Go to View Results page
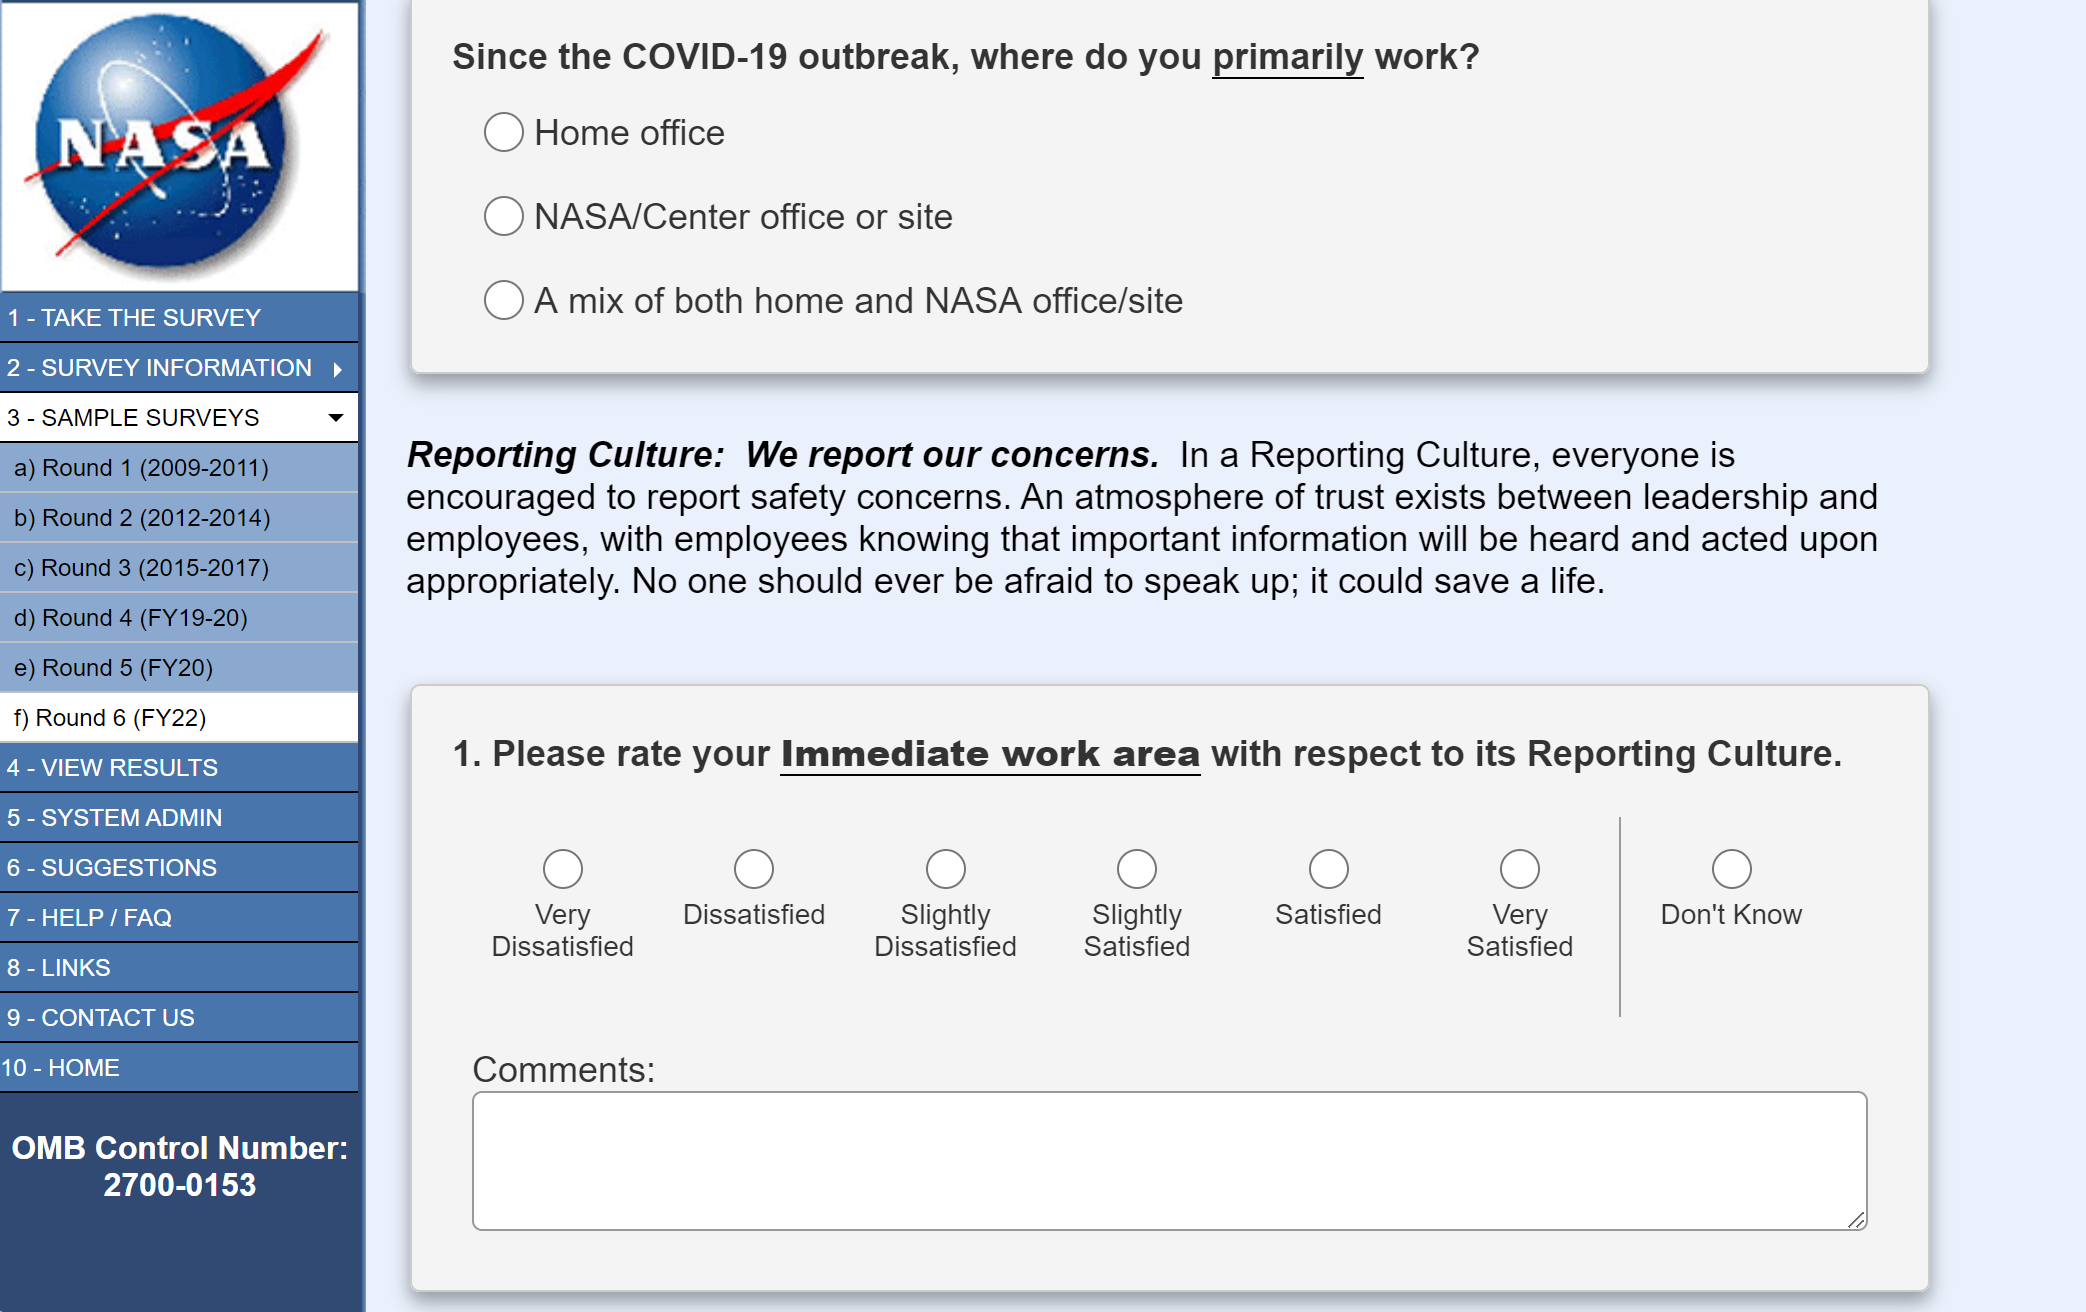Image resolution: width=2086 pixels, height=1312 pixels. tap(112, 768)
